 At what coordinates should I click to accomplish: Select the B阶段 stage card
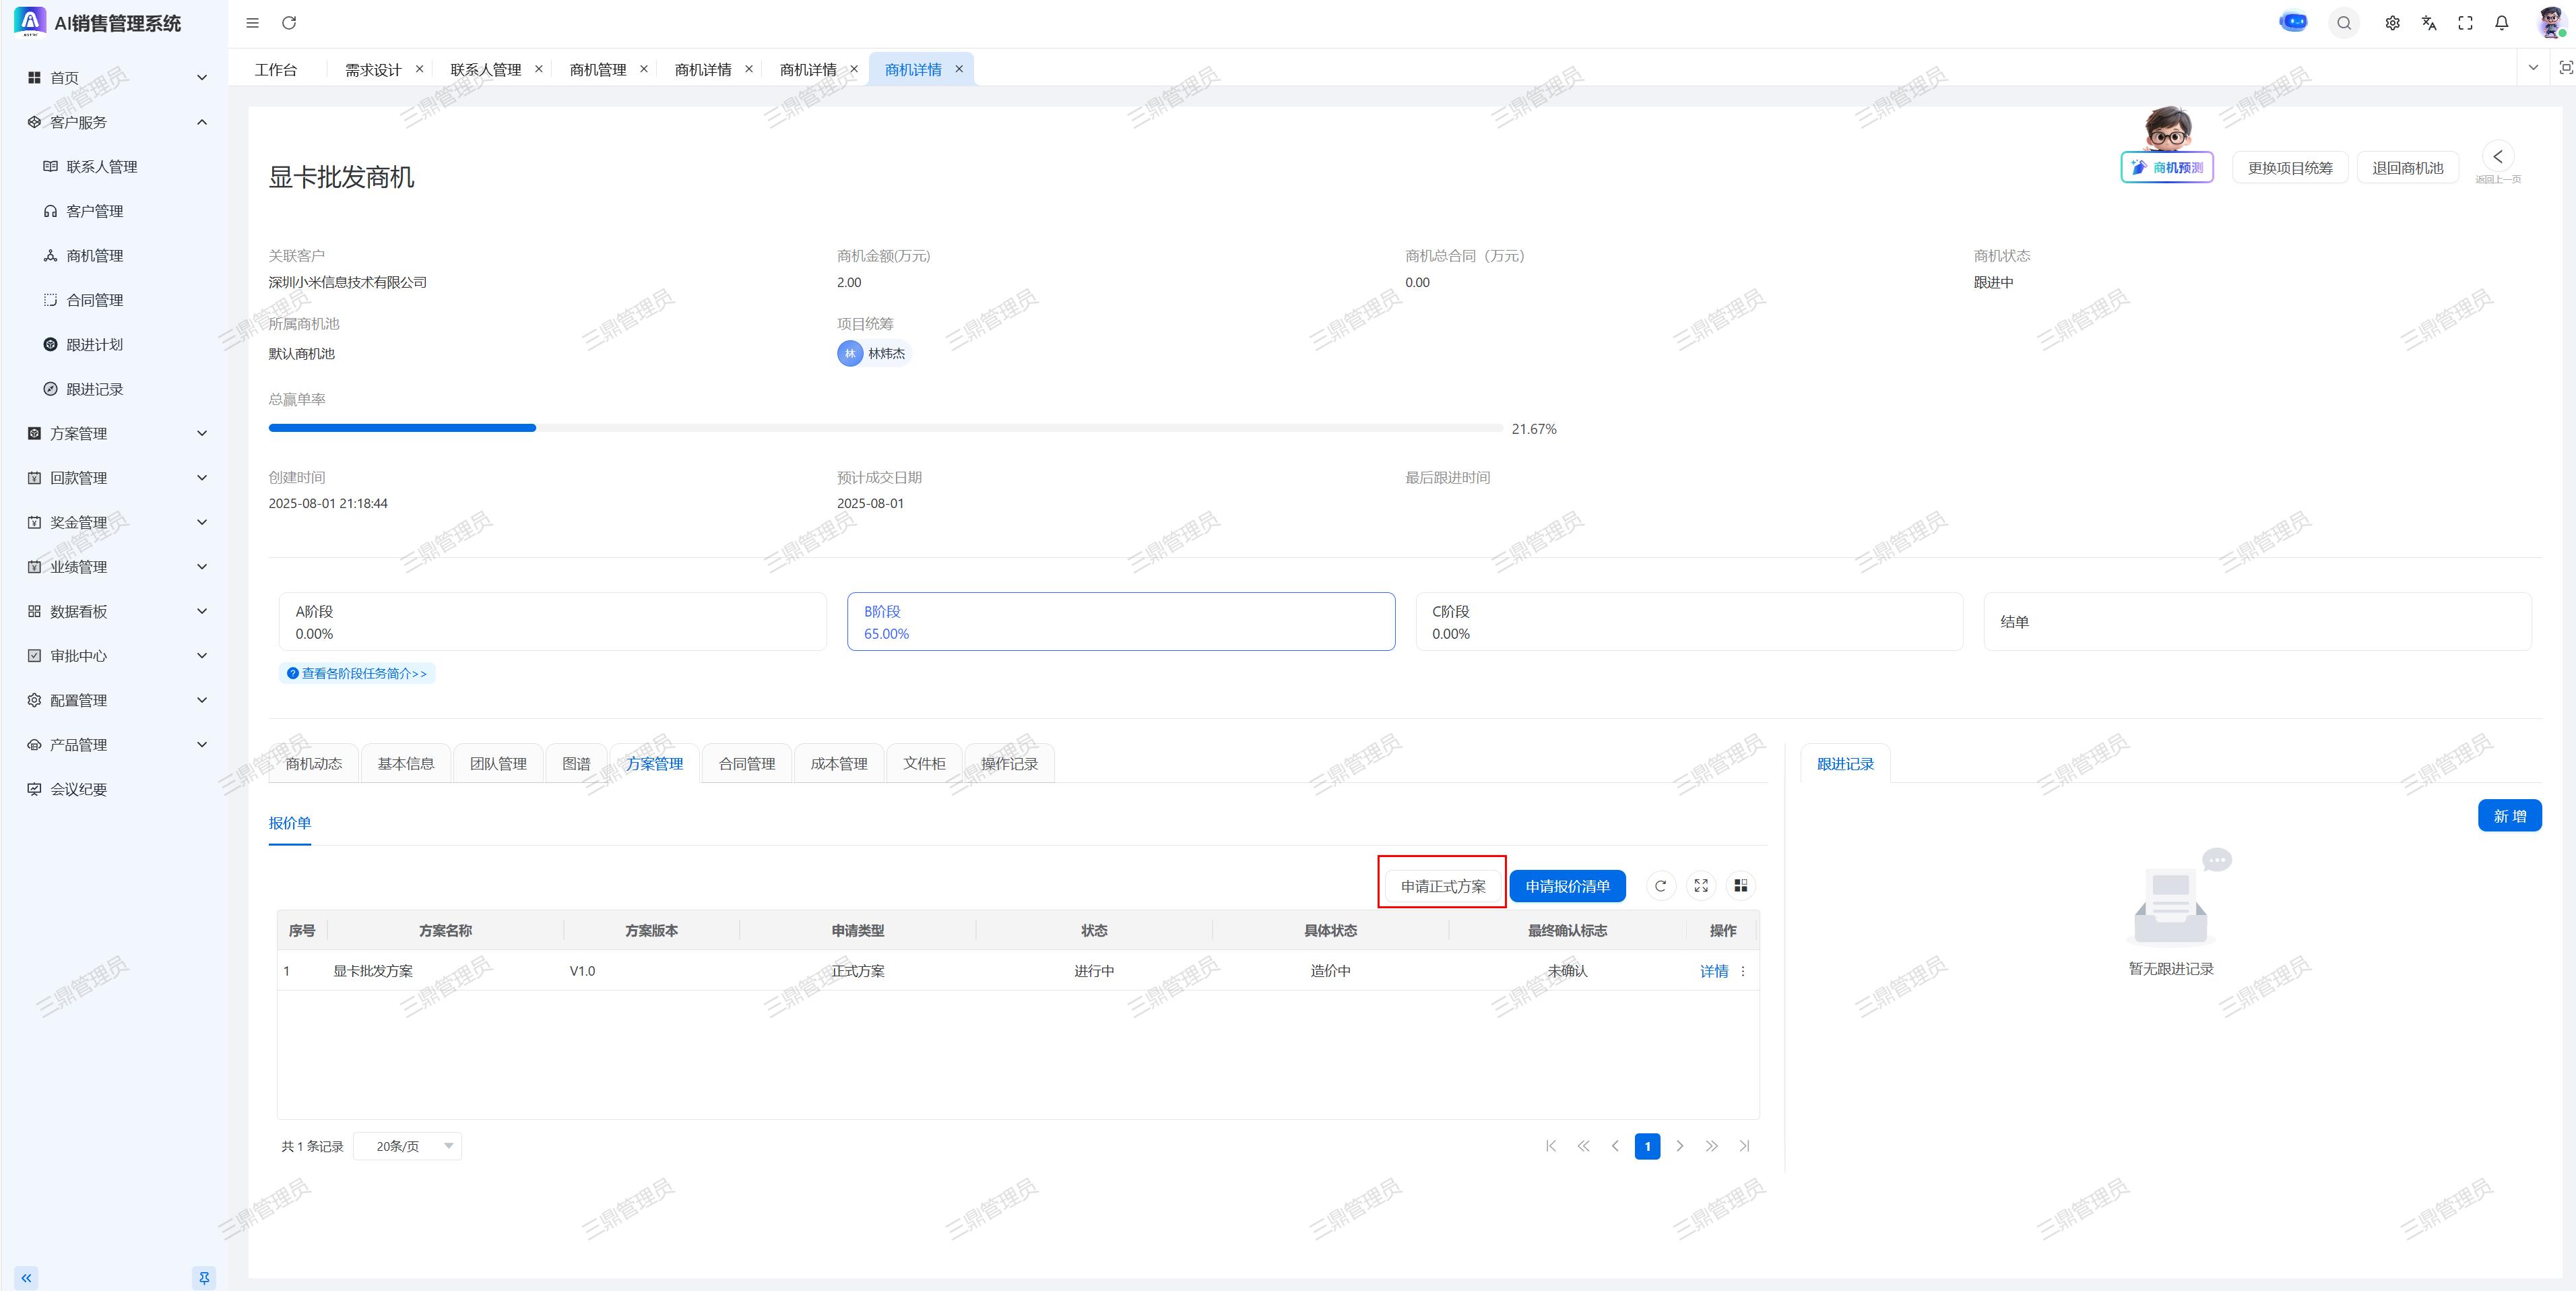point(1120,622)
